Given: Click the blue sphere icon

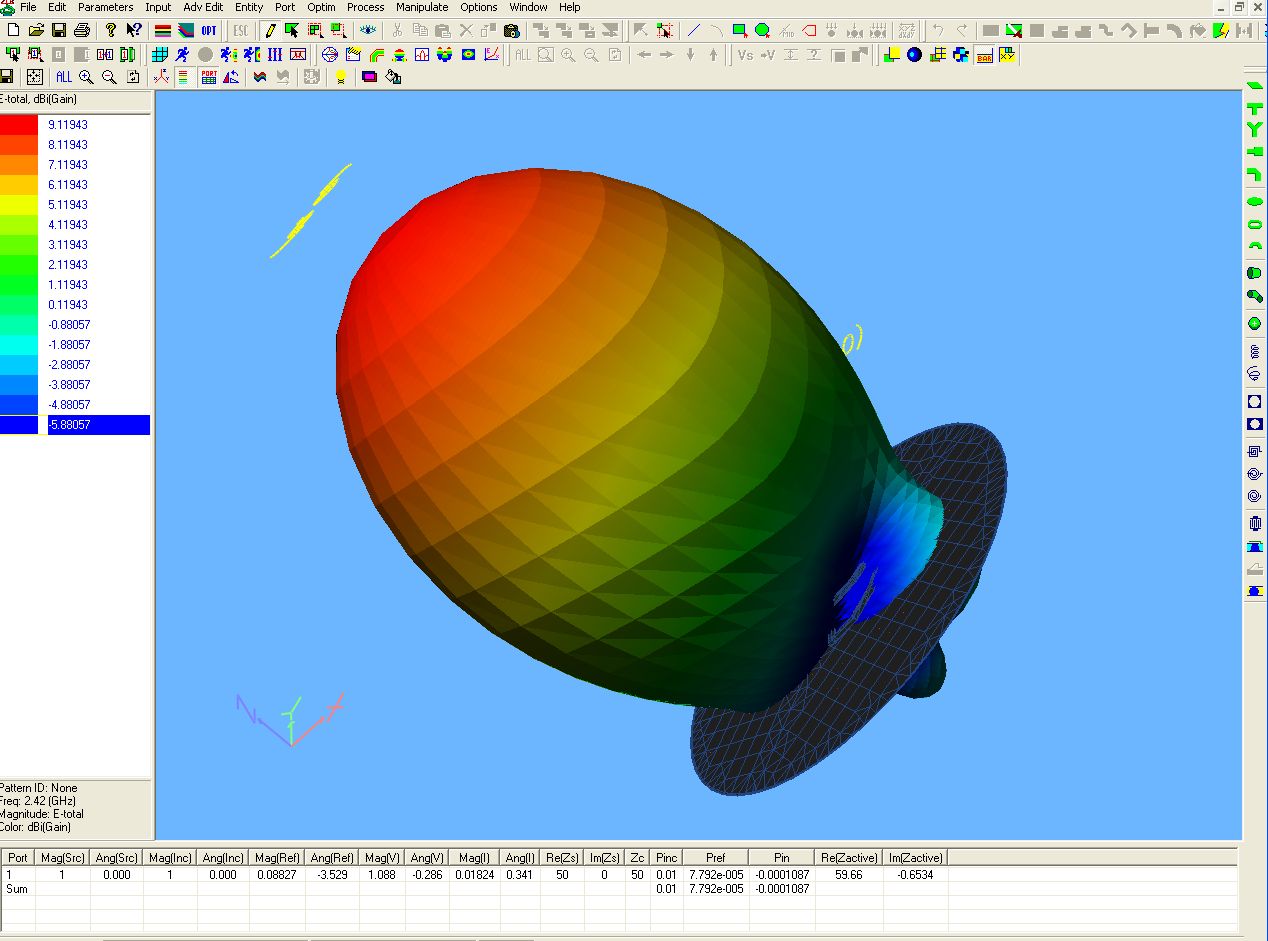Looking at the screenshot, I should coord(914,54).
